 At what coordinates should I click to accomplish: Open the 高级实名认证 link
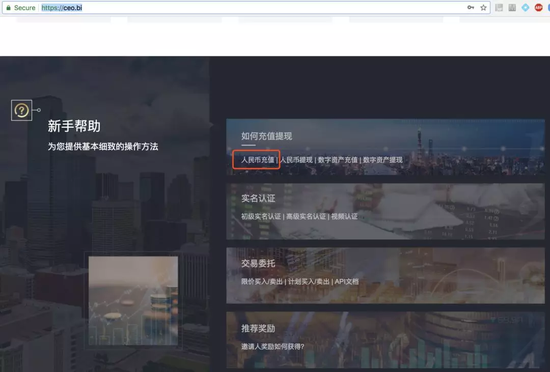click(x=306, y=216)
